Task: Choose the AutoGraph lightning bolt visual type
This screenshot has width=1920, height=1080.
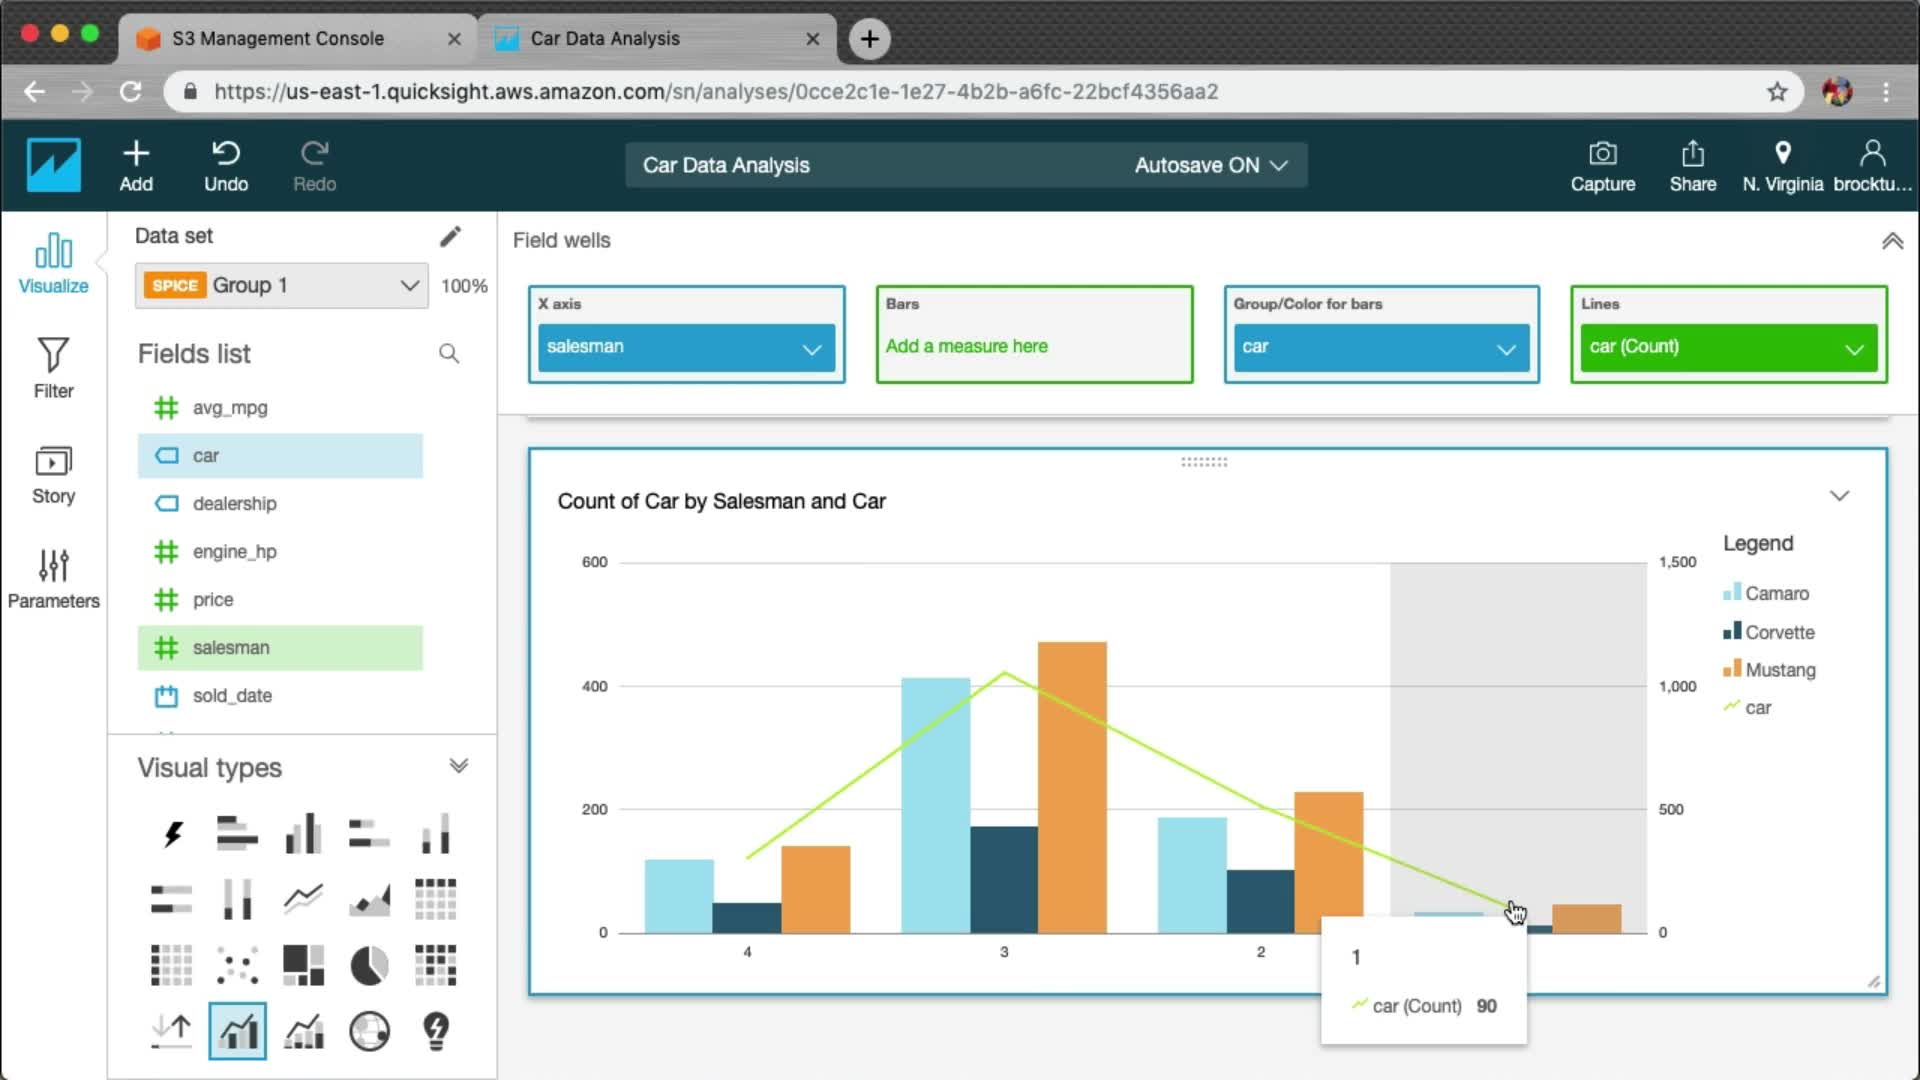Action: (x=172, y=833)
